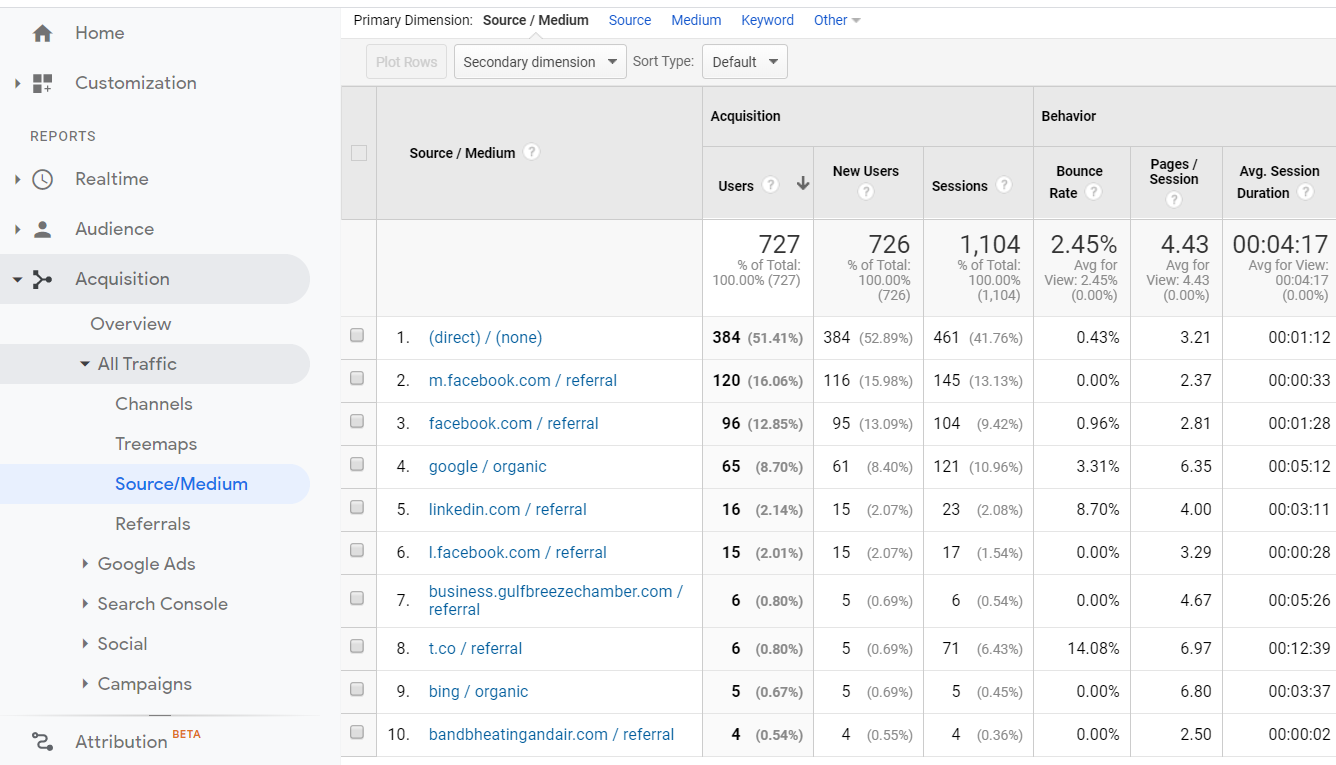Select checkbox for business.gulfbreezechamber.com row
Viewport: 1336px width, 765px height.
pyautogui.click(x=357, y=599)
